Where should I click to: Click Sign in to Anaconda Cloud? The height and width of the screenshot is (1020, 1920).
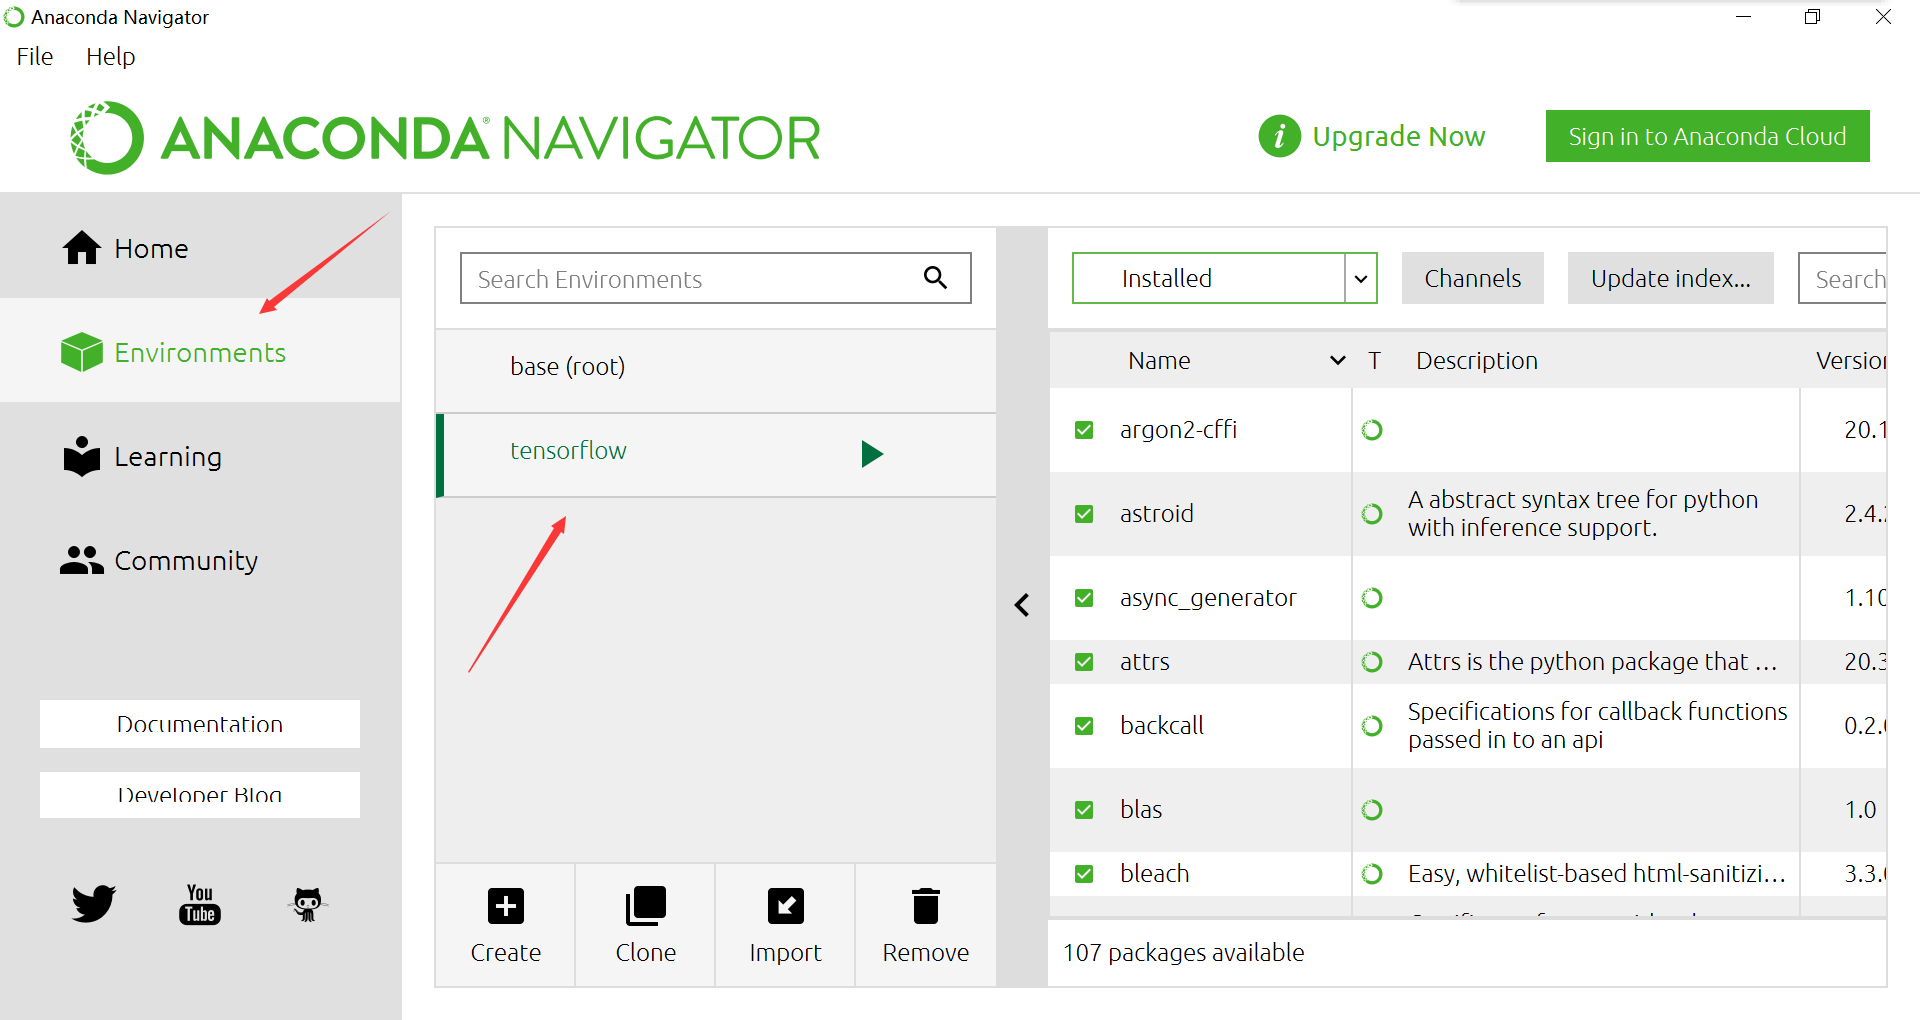tap(1707, 136)
